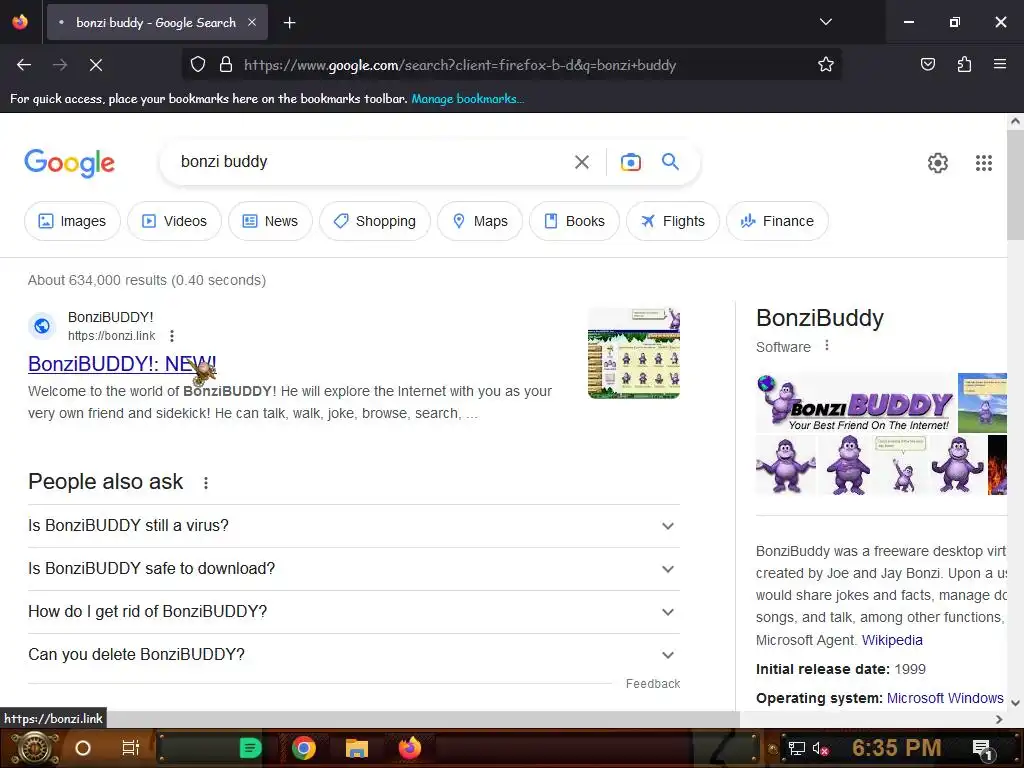Open the Extensions puzzle icon
The height and width of the screenshot is (768, 1024).
964,64
